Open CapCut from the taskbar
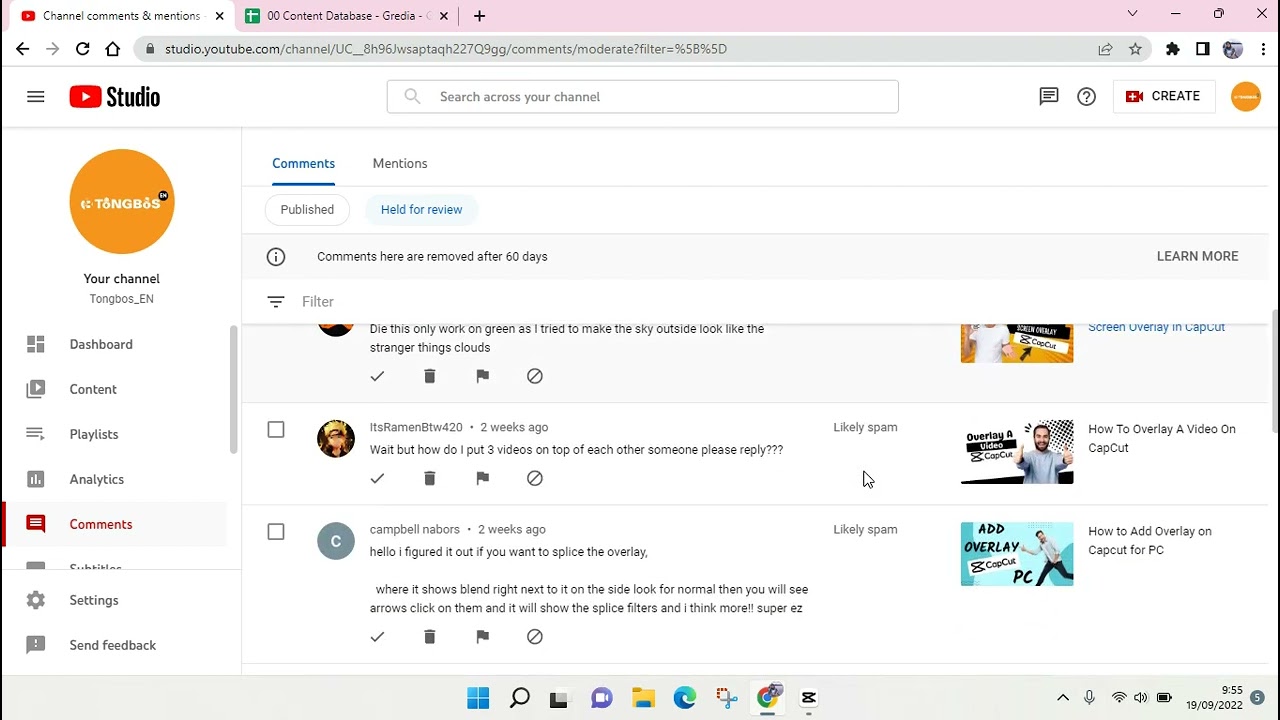The width and height of the screenshot is (1280, 720). (808, 698)
